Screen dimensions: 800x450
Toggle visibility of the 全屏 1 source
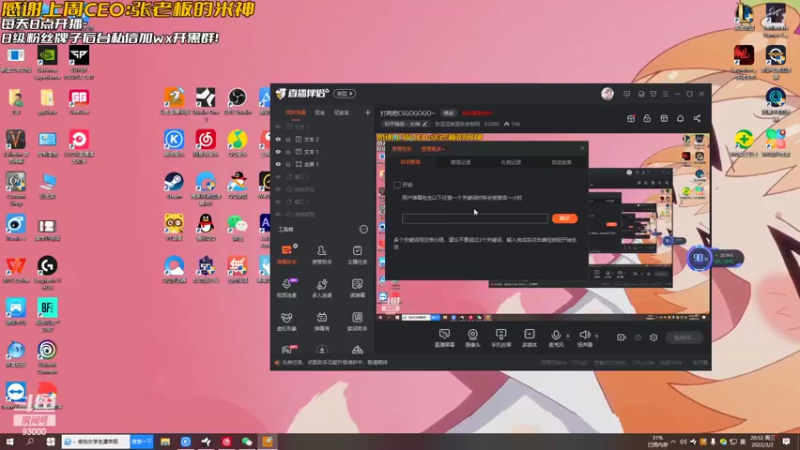[x=278, y=164]
